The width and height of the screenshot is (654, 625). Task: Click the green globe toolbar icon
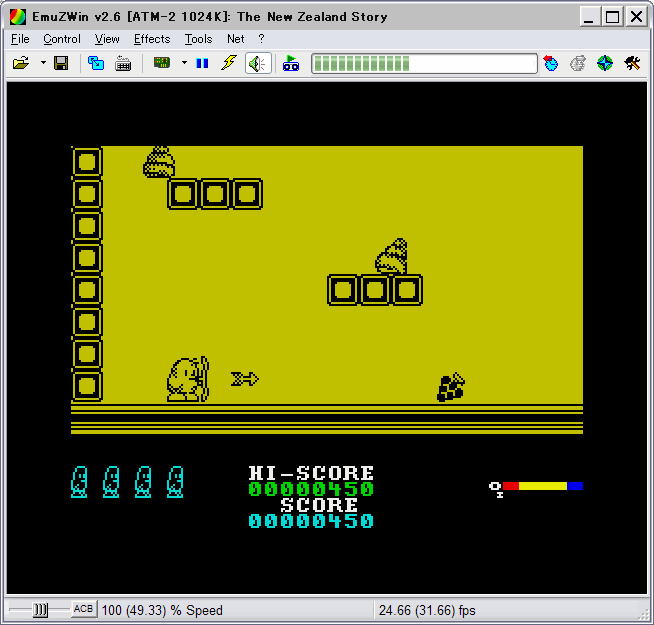605,63
